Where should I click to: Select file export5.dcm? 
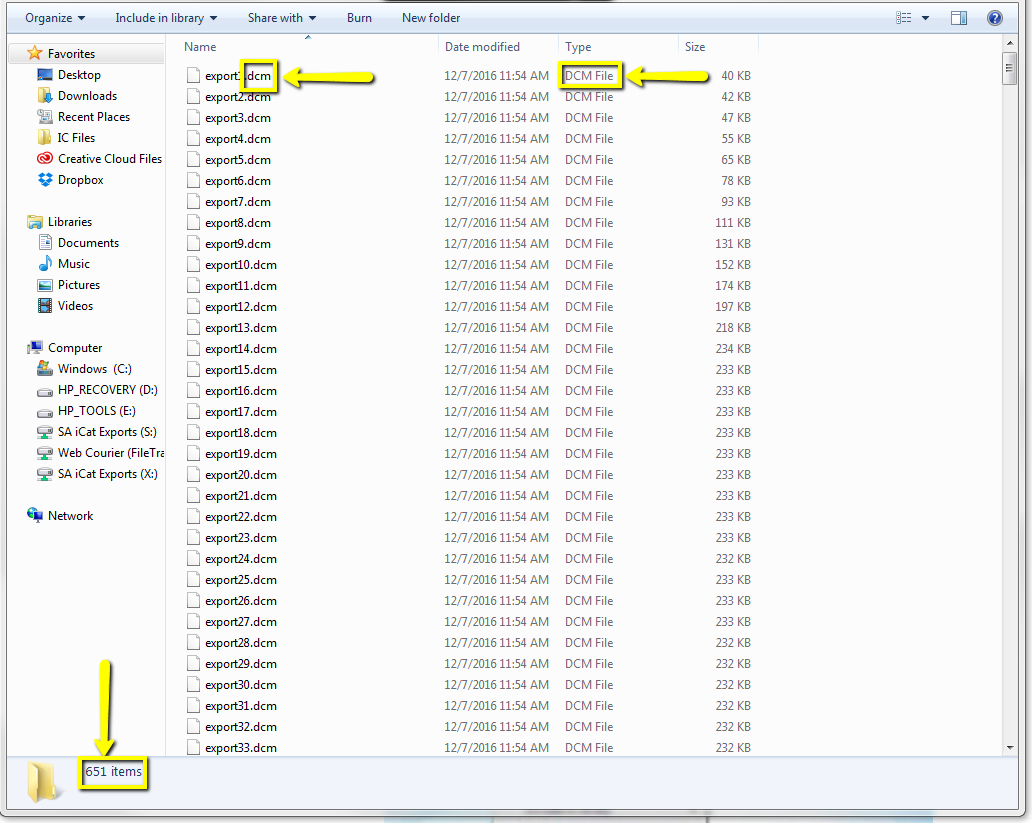pos(238,160)
